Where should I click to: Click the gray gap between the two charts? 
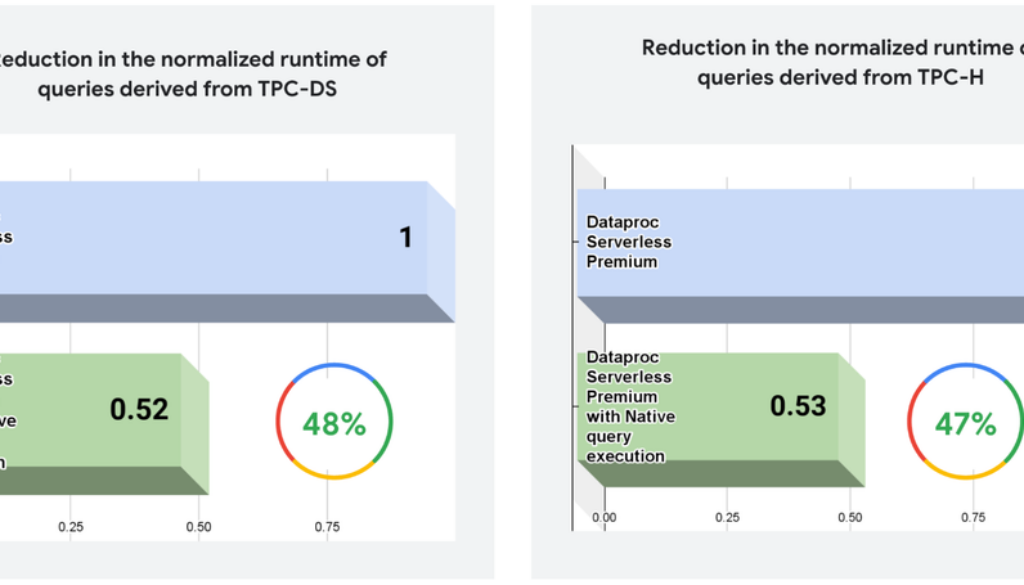[x=512, y=300]
